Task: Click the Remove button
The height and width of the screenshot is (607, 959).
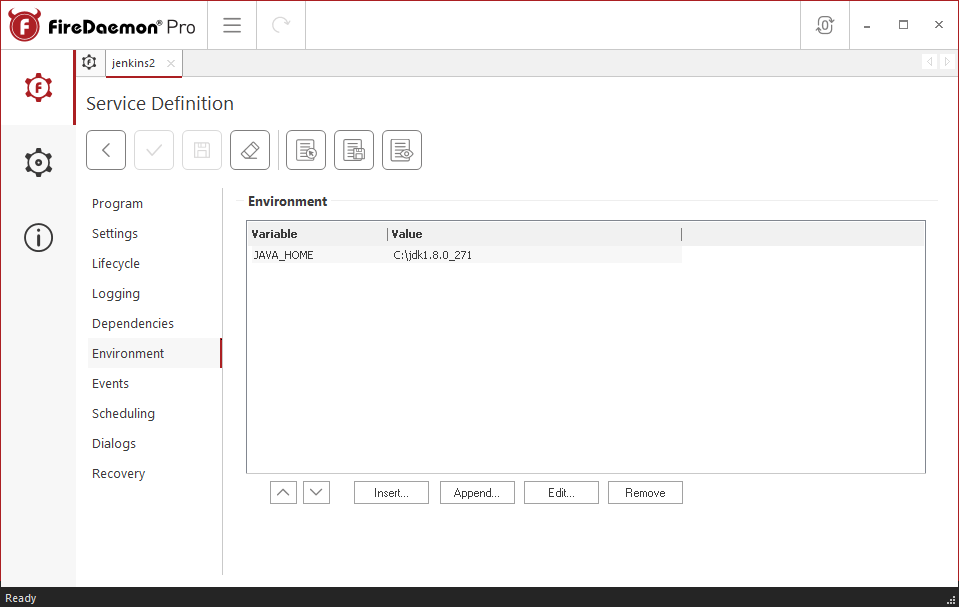Action: (645, 493)
